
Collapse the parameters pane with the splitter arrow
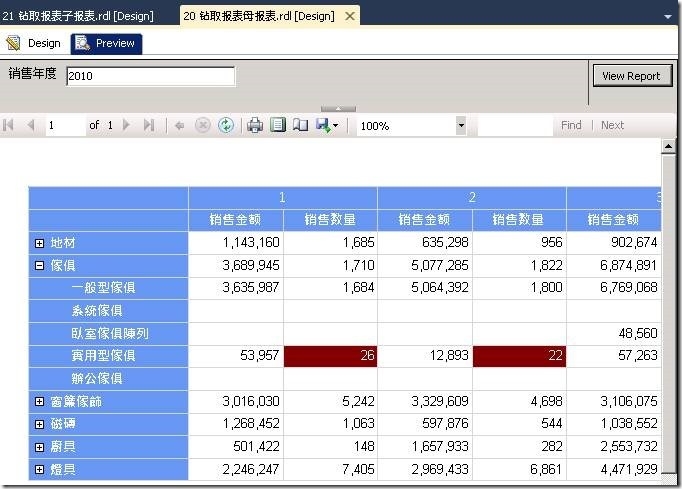tap(338, 108)
